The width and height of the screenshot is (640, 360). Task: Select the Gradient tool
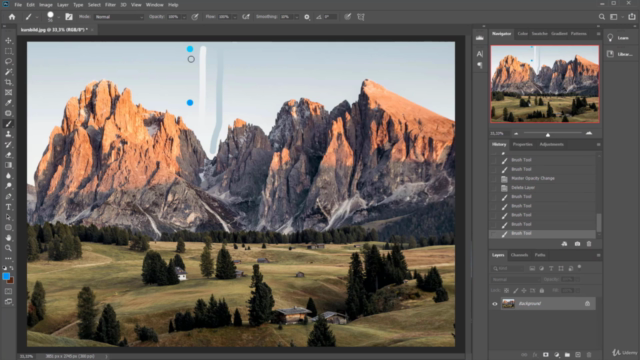tap(8, 165)
